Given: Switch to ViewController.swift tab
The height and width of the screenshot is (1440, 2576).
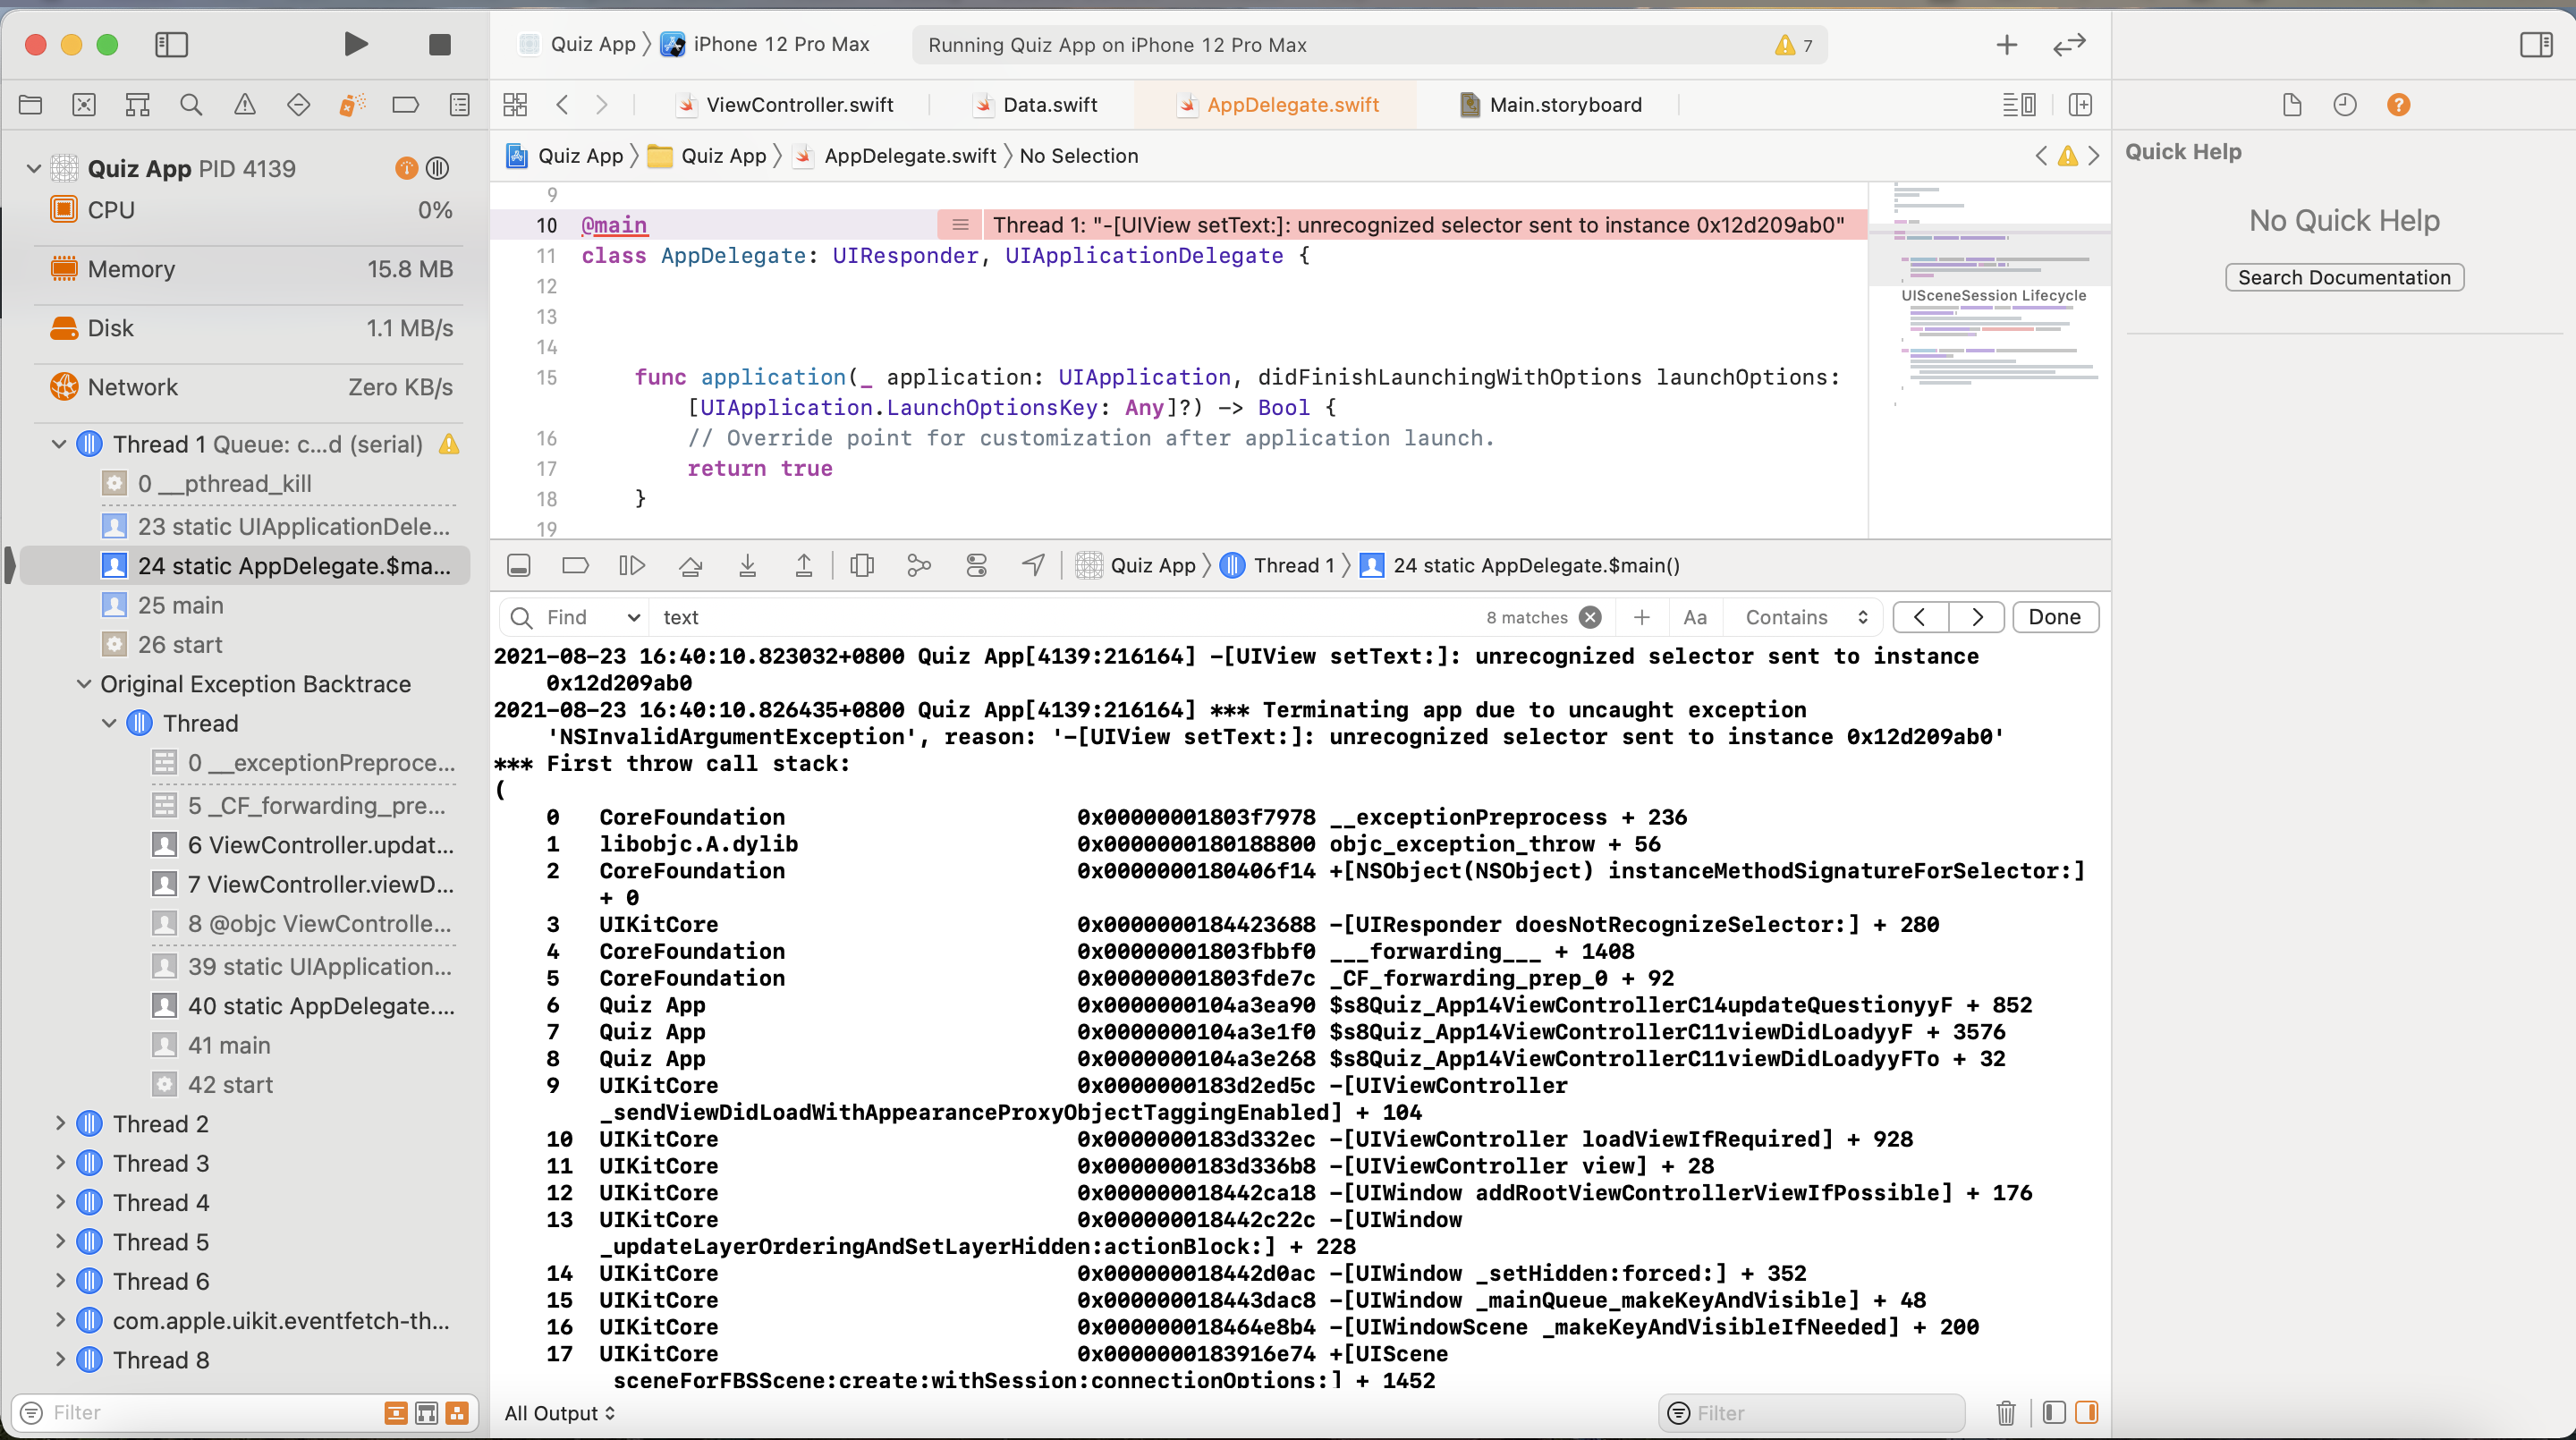Looking at the screenshot, I should point(787,105).
